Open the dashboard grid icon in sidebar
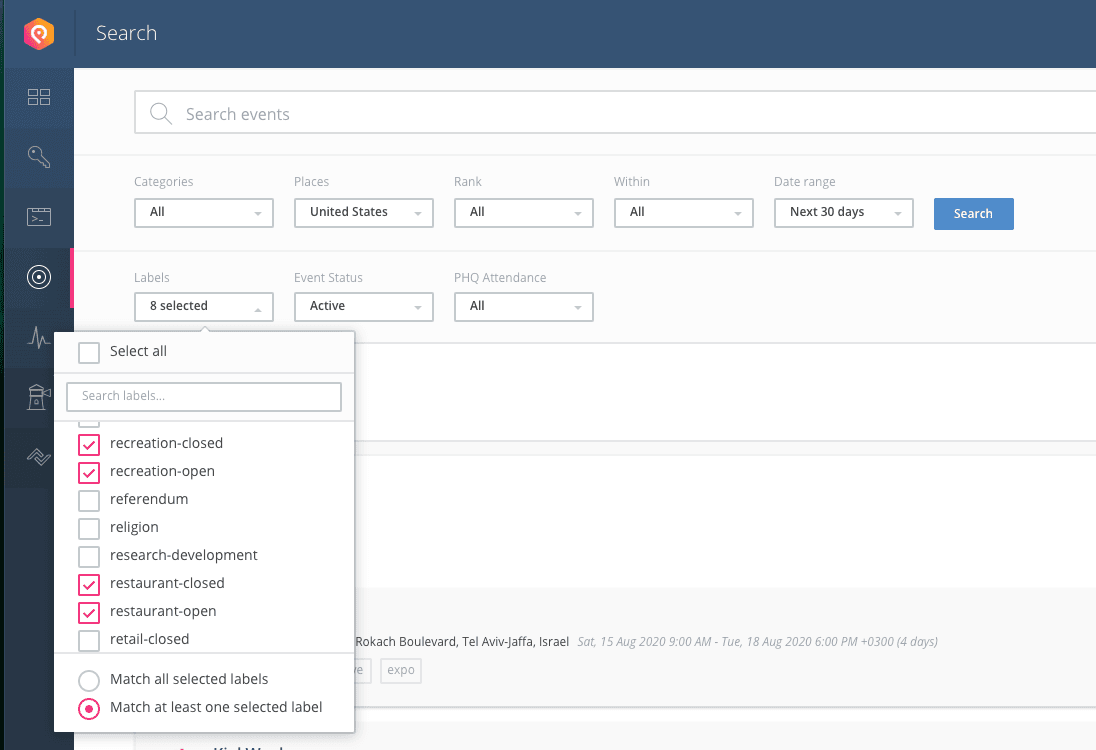The height and width of the screenshot is (750, 1096). tap(38, 97)
